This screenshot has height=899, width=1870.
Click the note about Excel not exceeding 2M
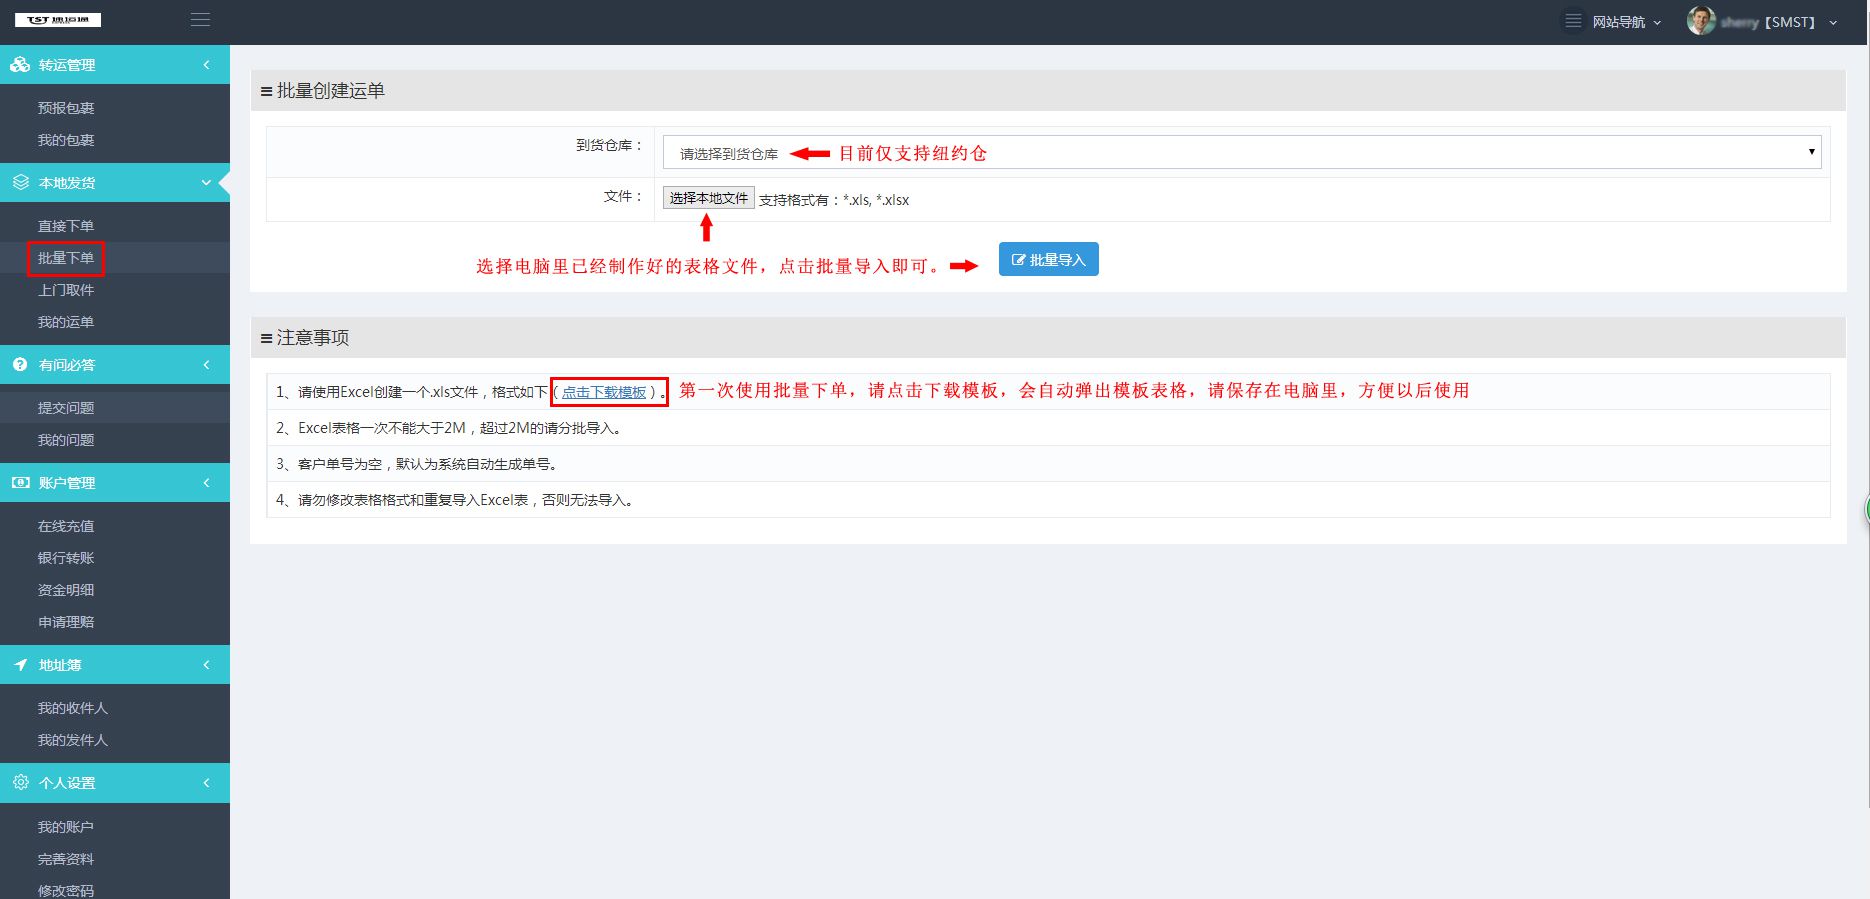point(450,428)
